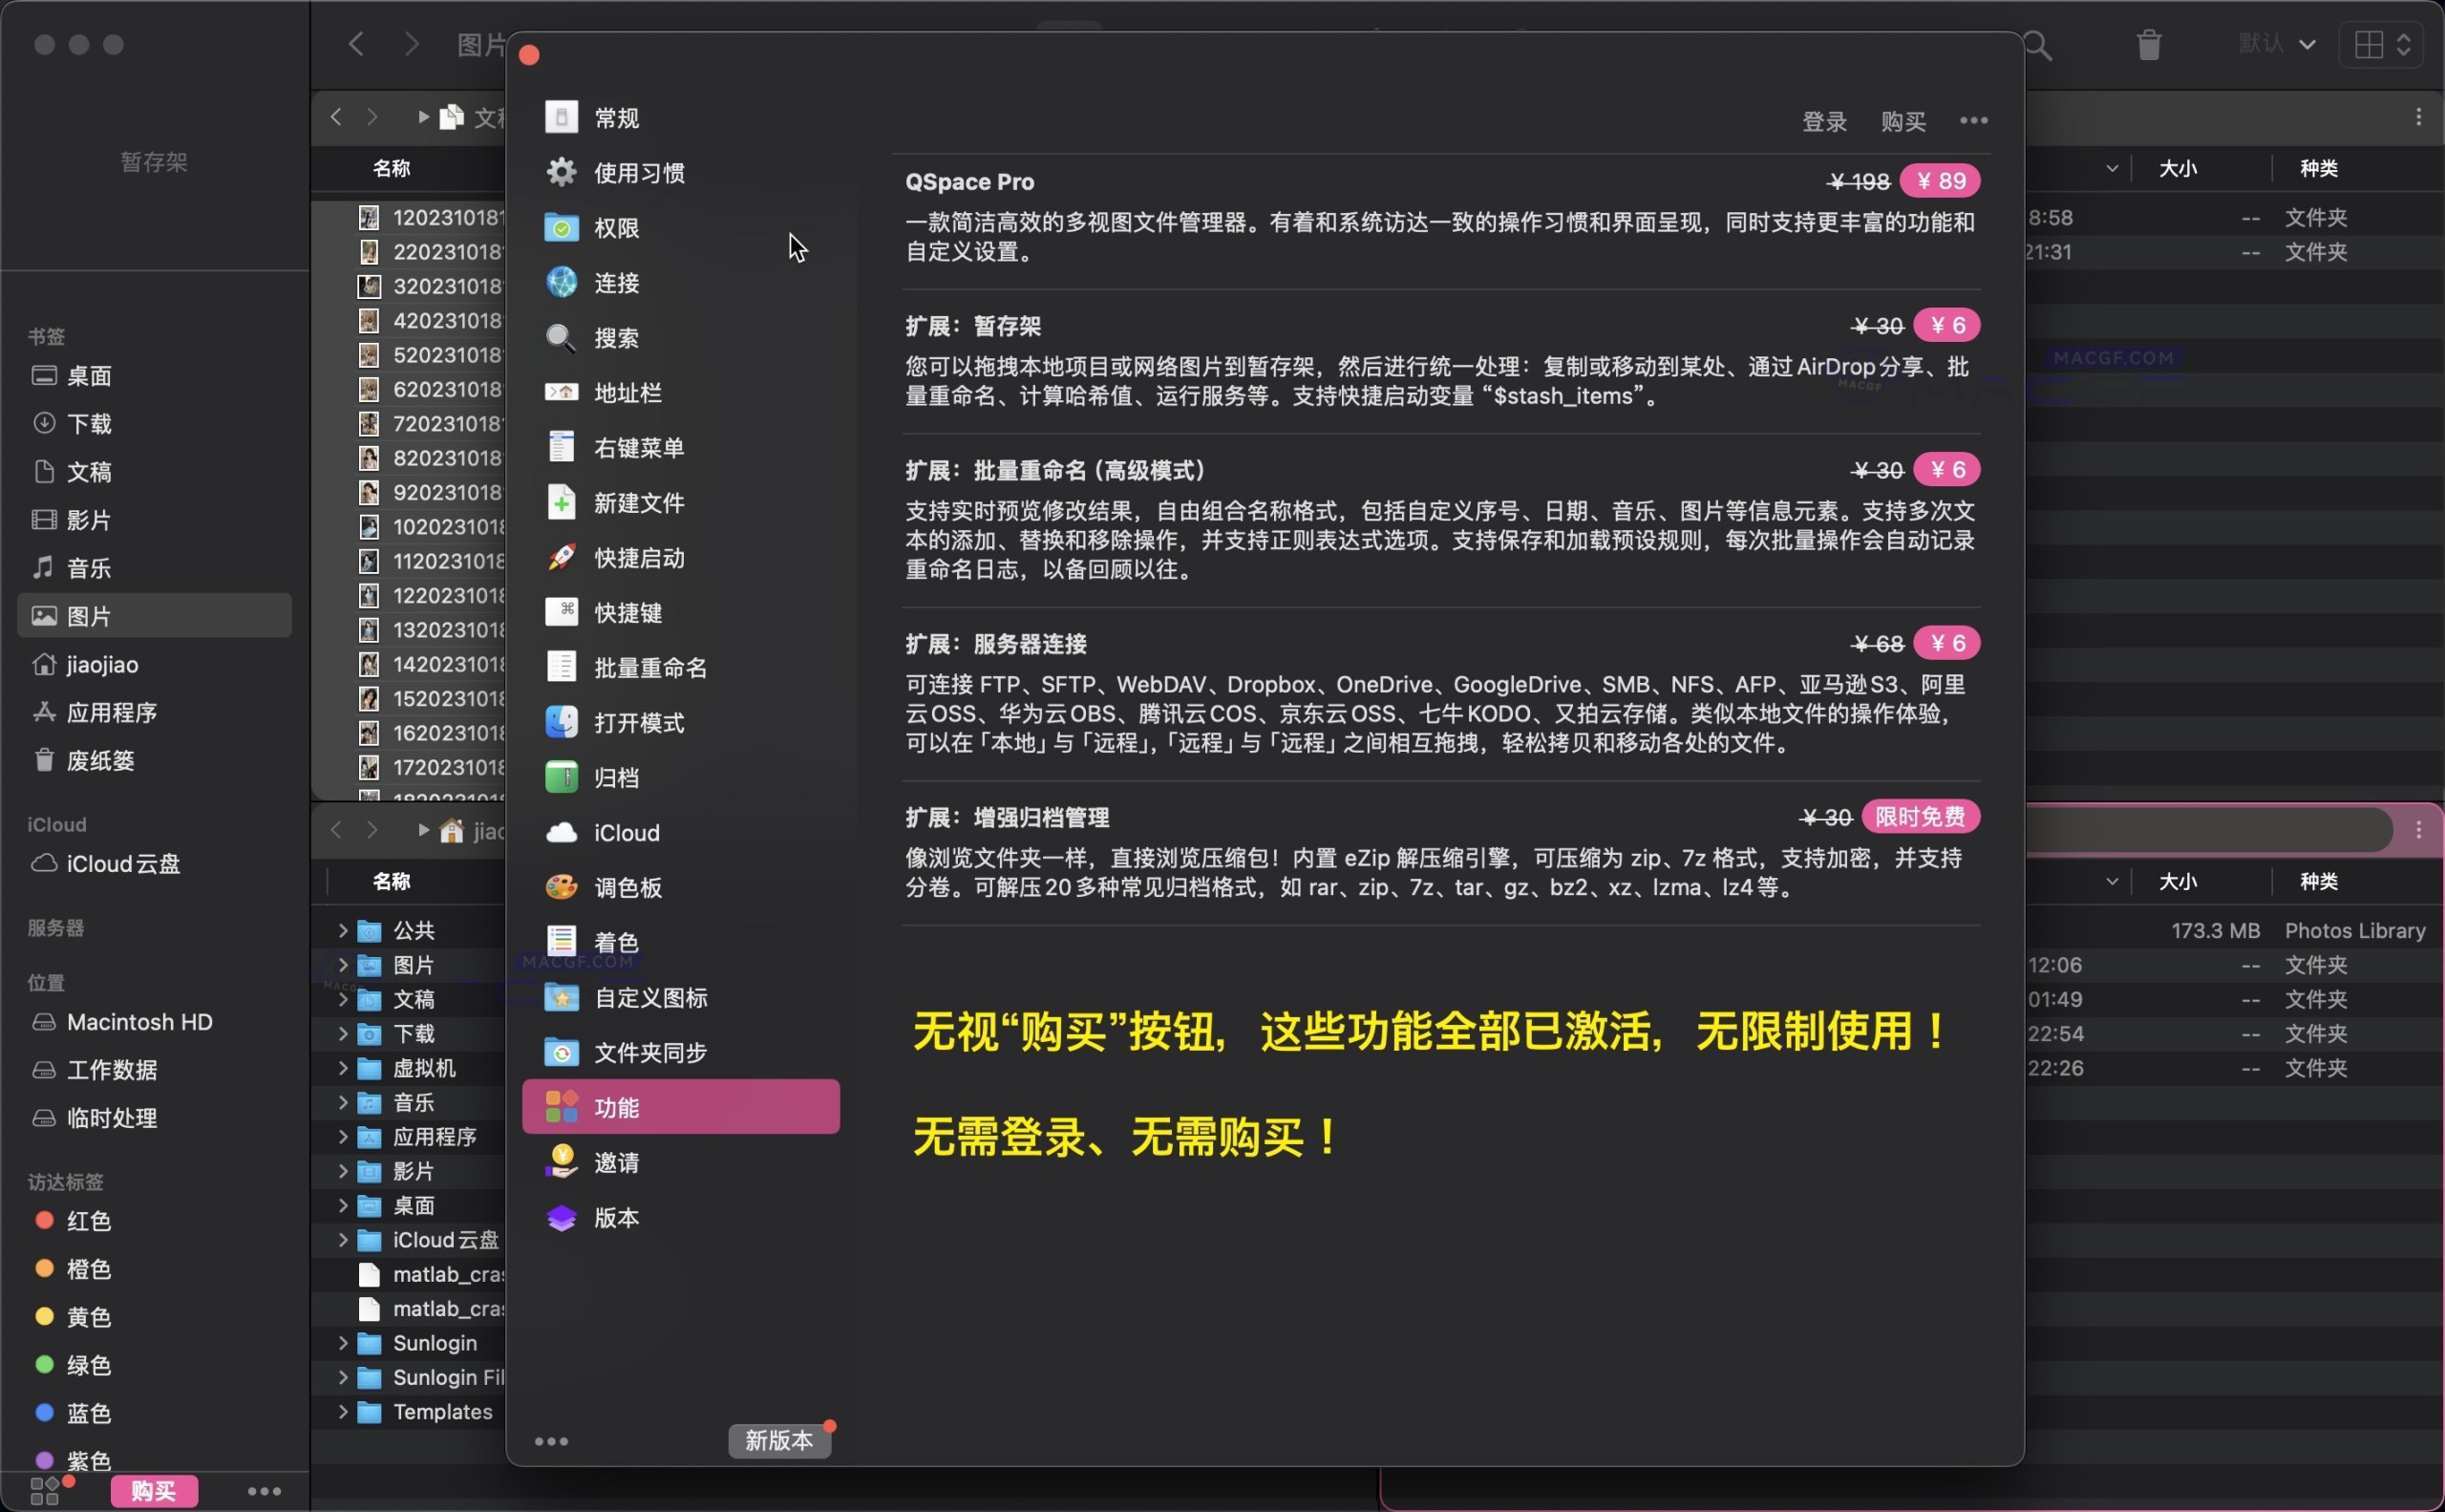Select the 快捷启动 rocket icon
Screen dimensions: 2445x1512
click(561, 558)
